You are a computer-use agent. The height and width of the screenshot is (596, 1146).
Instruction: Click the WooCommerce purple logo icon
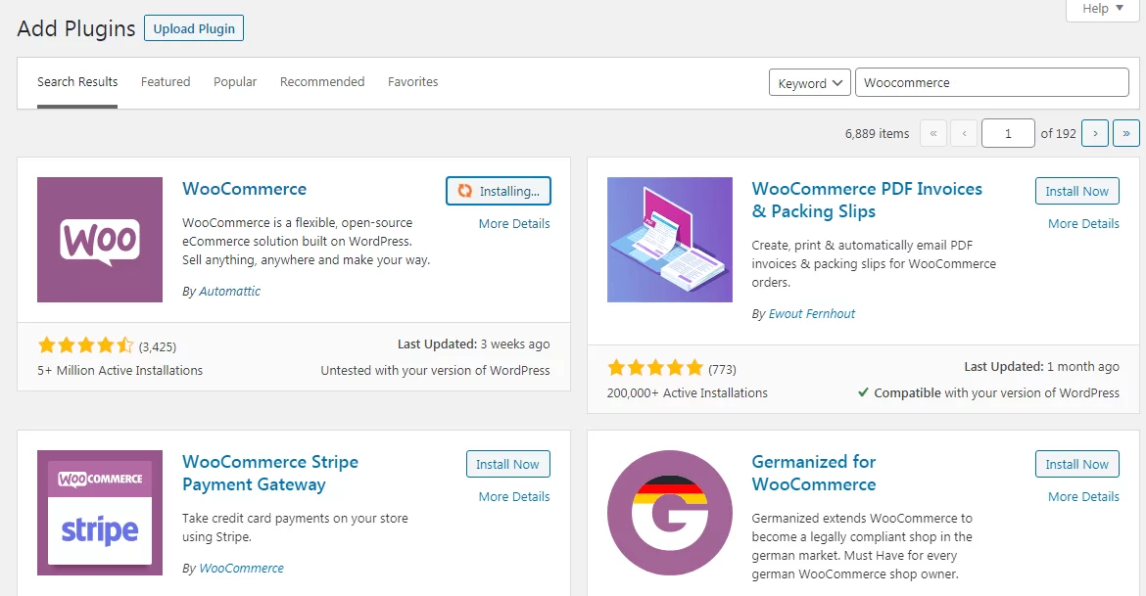(100, 240)
